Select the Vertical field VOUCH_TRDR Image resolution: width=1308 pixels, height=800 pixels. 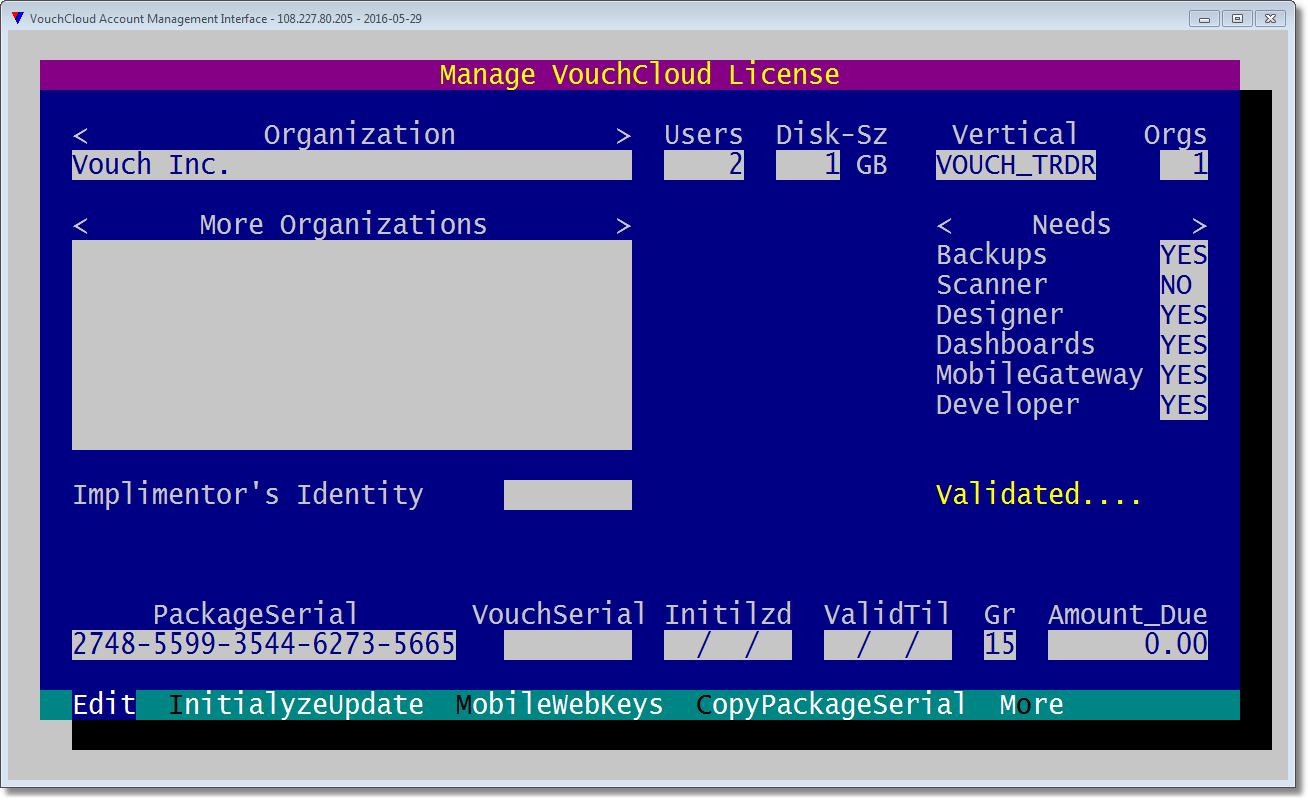coord(1016,165)
